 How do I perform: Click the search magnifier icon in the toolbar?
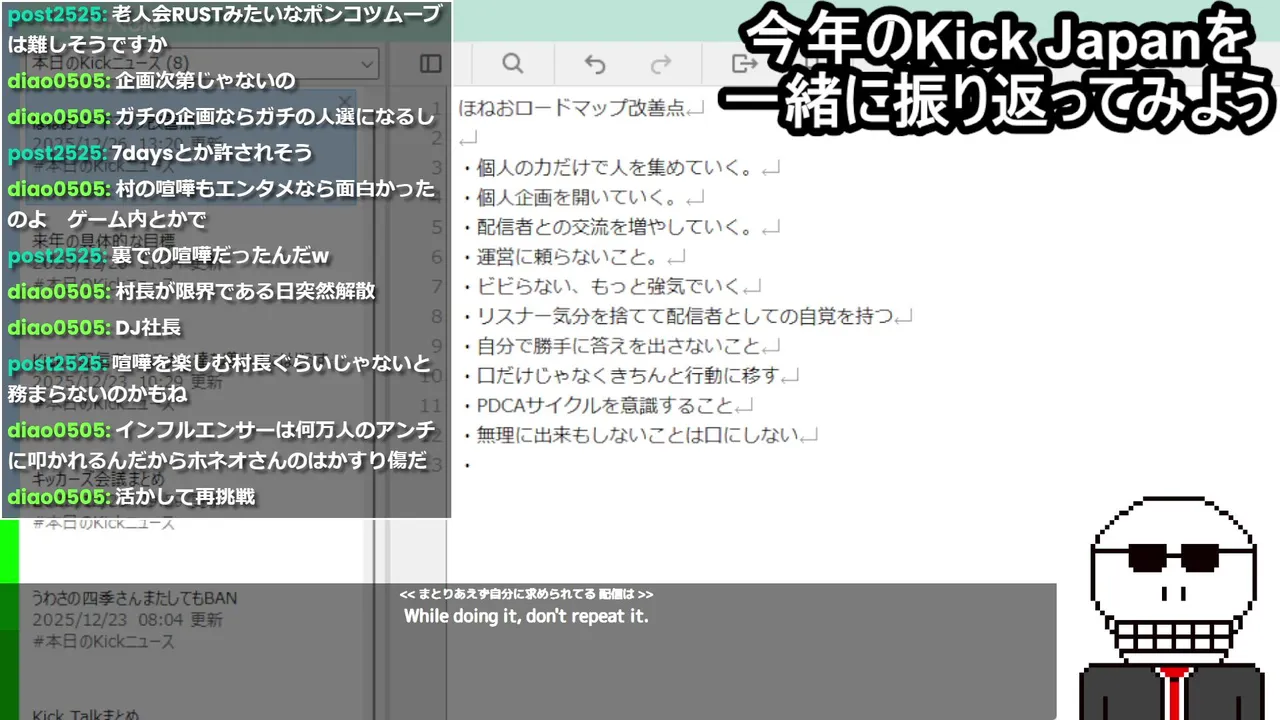tap(512, 64)
